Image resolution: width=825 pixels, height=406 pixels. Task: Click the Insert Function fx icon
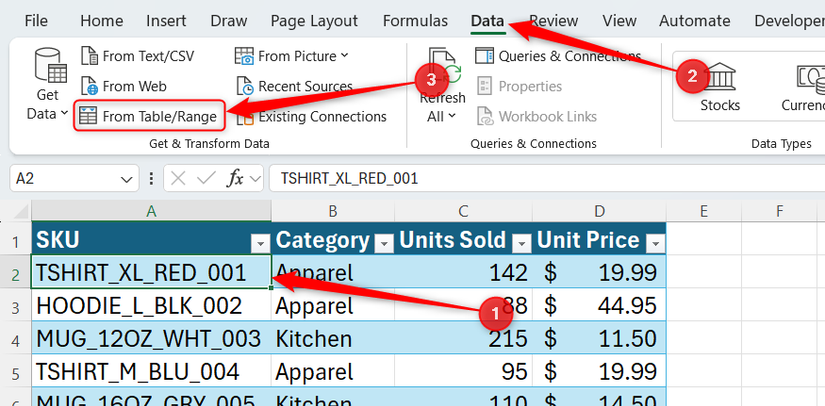point(235,179)
